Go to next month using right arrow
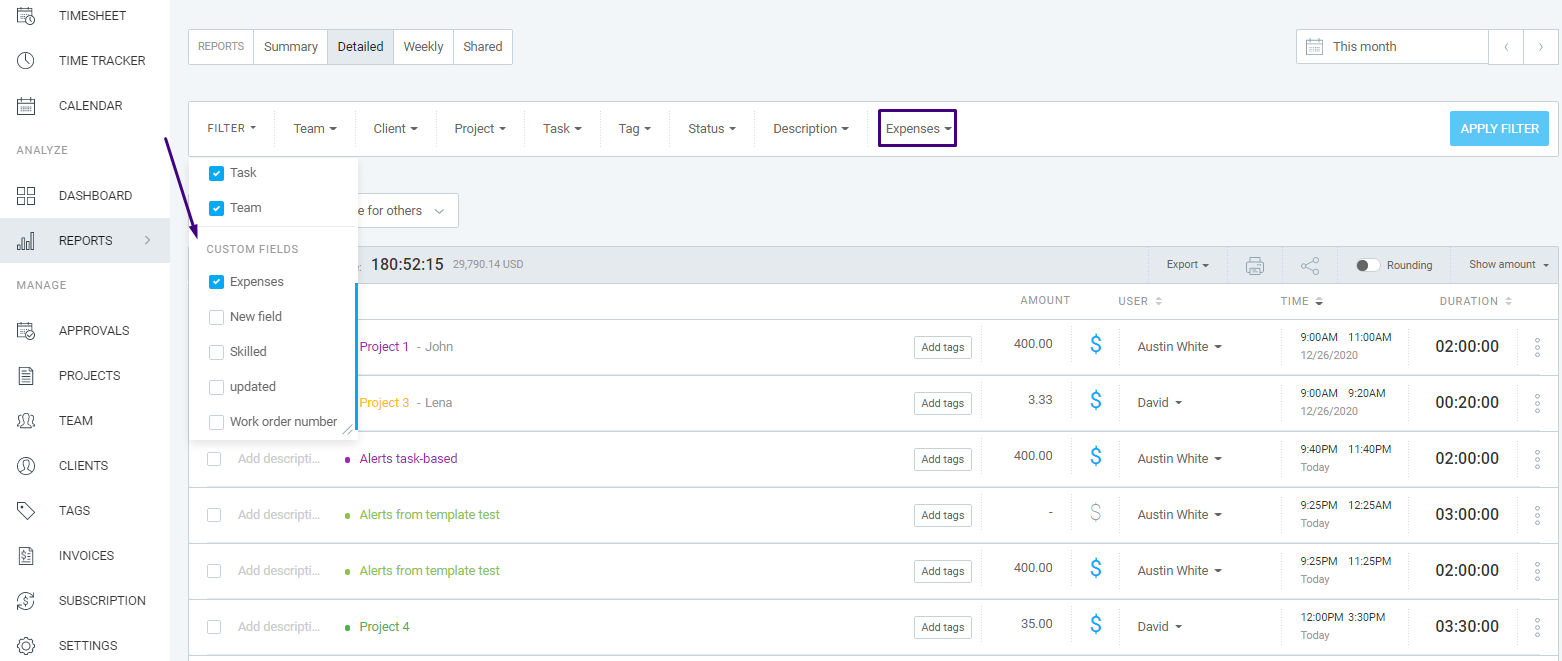Image resolution: width=1562 pixels, height=661 pixels. (x=1540, y=47)
